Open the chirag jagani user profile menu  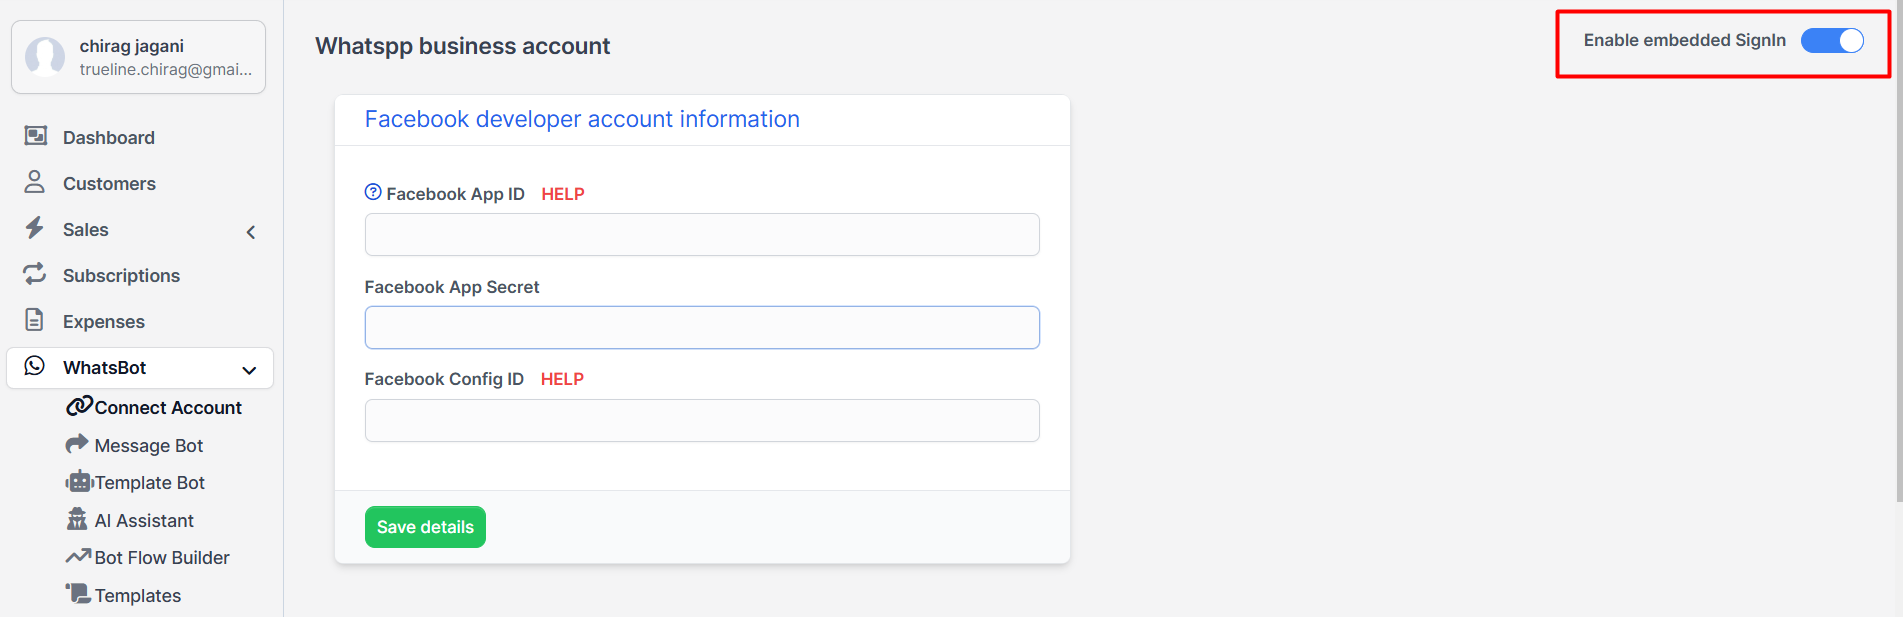(138, 57)
